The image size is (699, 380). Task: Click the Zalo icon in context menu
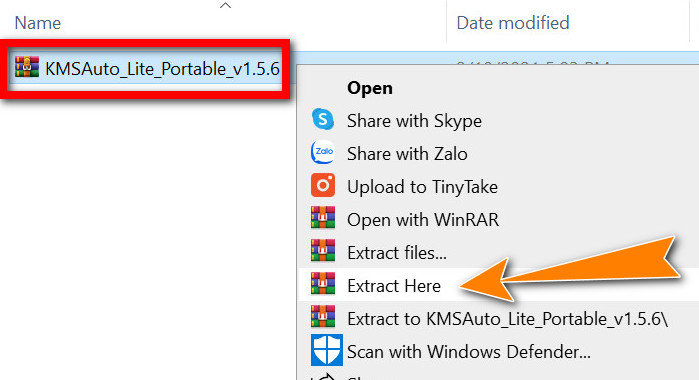click(x=323, y=153)
